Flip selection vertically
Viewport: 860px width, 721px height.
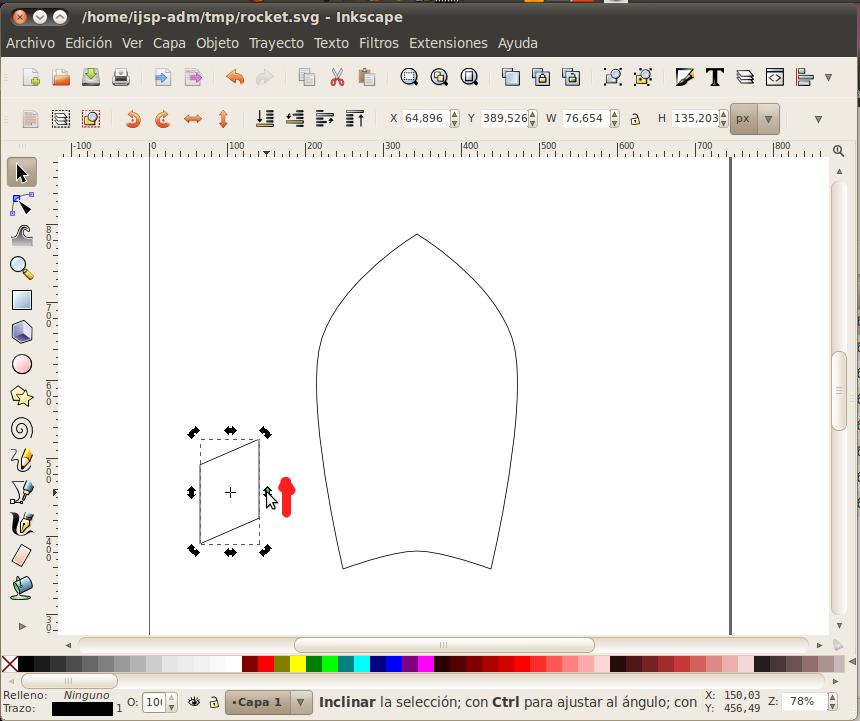223,119
